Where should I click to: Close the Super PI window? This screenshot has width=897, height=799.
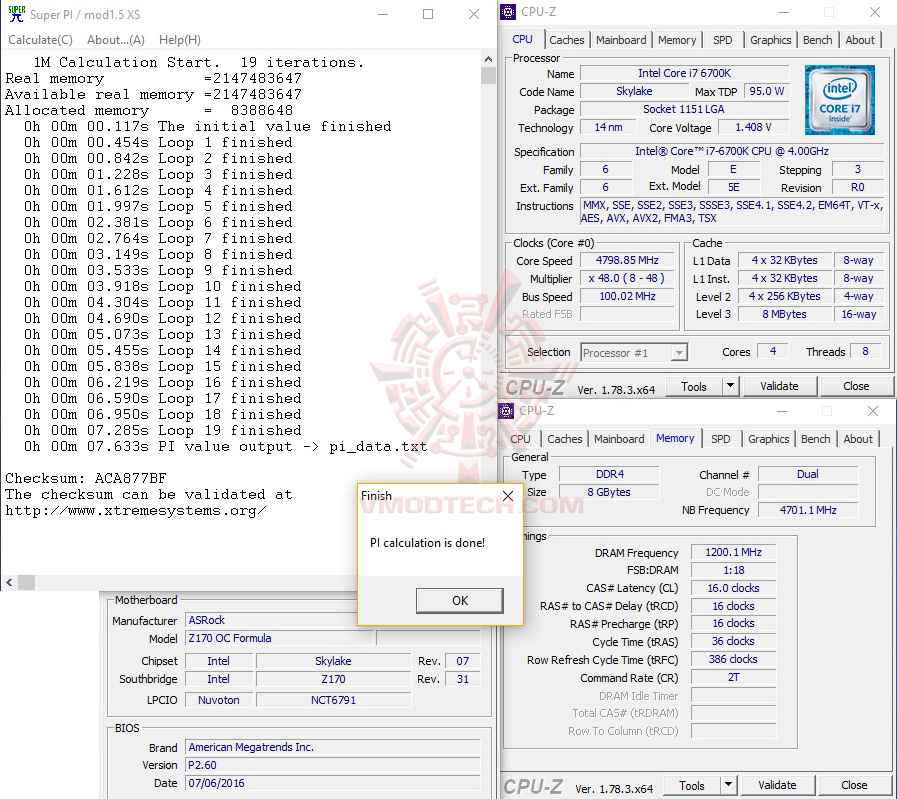coord(474,14)
